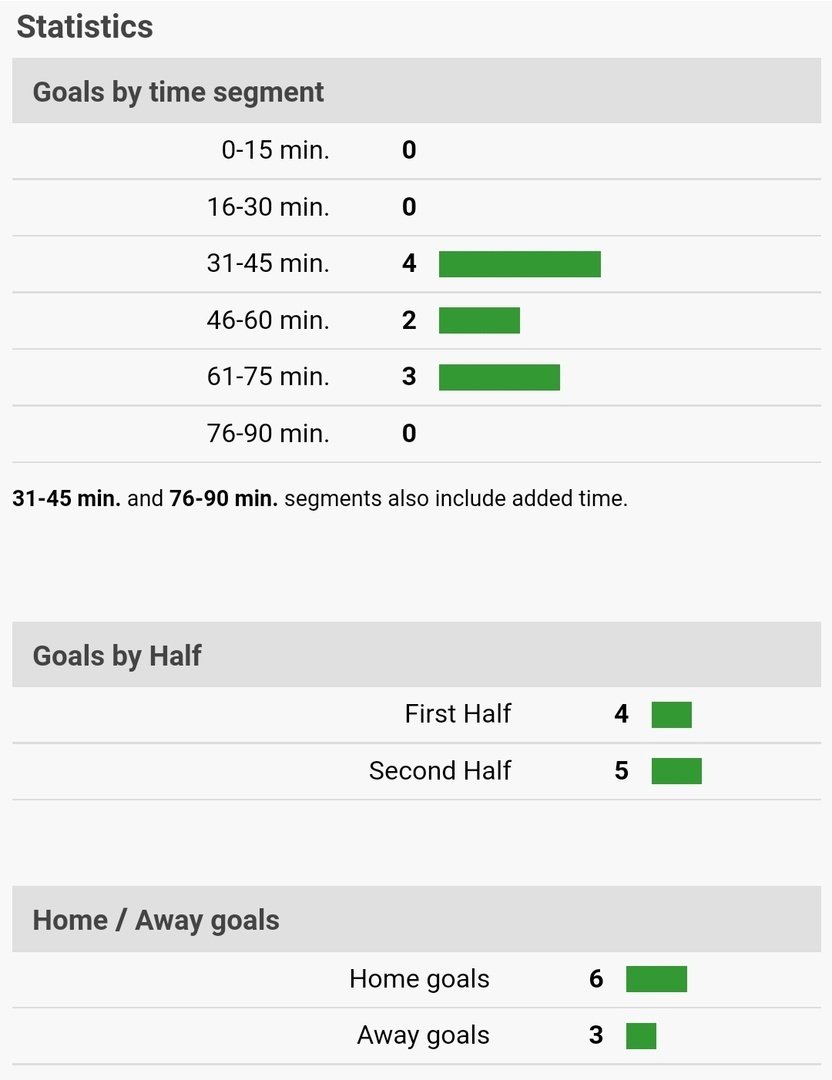Select the Home / Away goals header
Screen dimensions: 832x1080
tap(156, 920)
